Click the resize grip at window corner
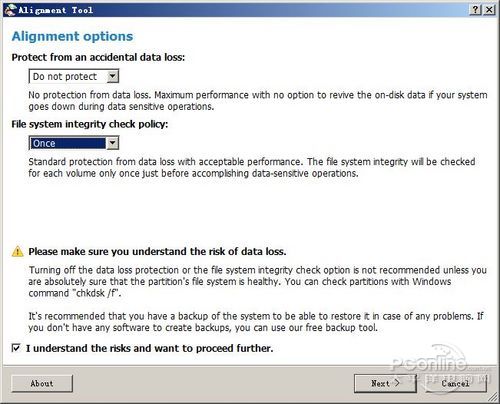Image resolution: width=500 pixels, height=404 pixels. (492, 397)
